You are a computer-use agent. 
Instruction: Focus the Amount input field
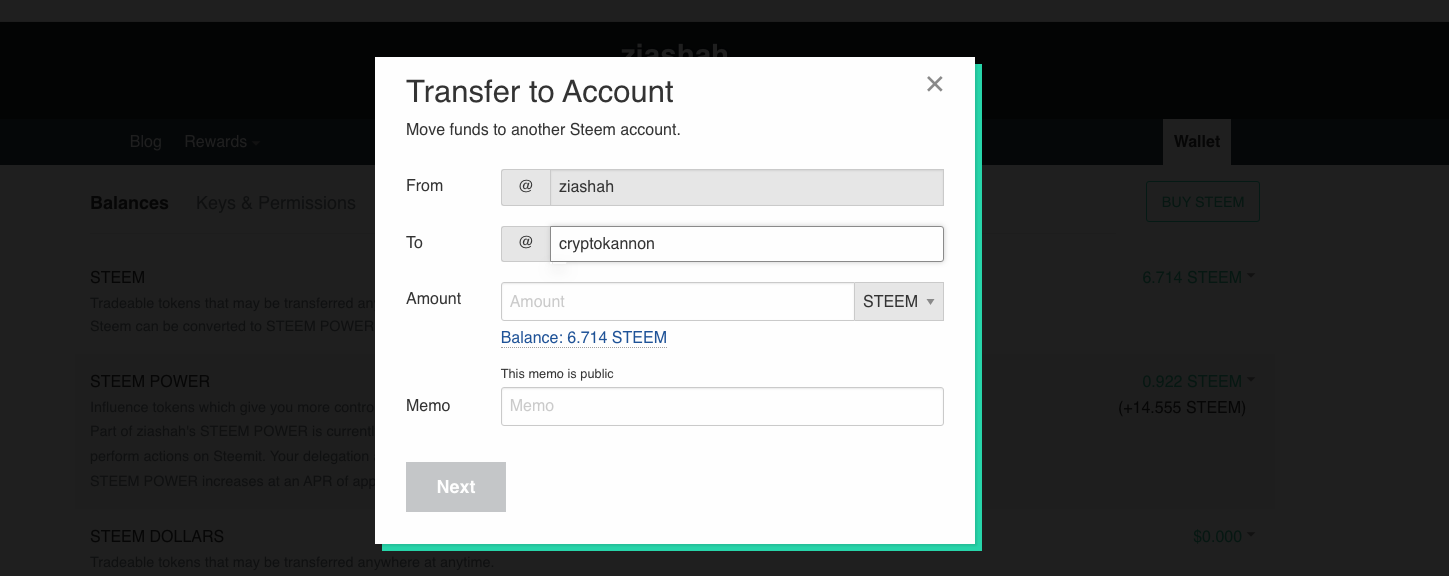pyautogui.click(x=677, y=301)
